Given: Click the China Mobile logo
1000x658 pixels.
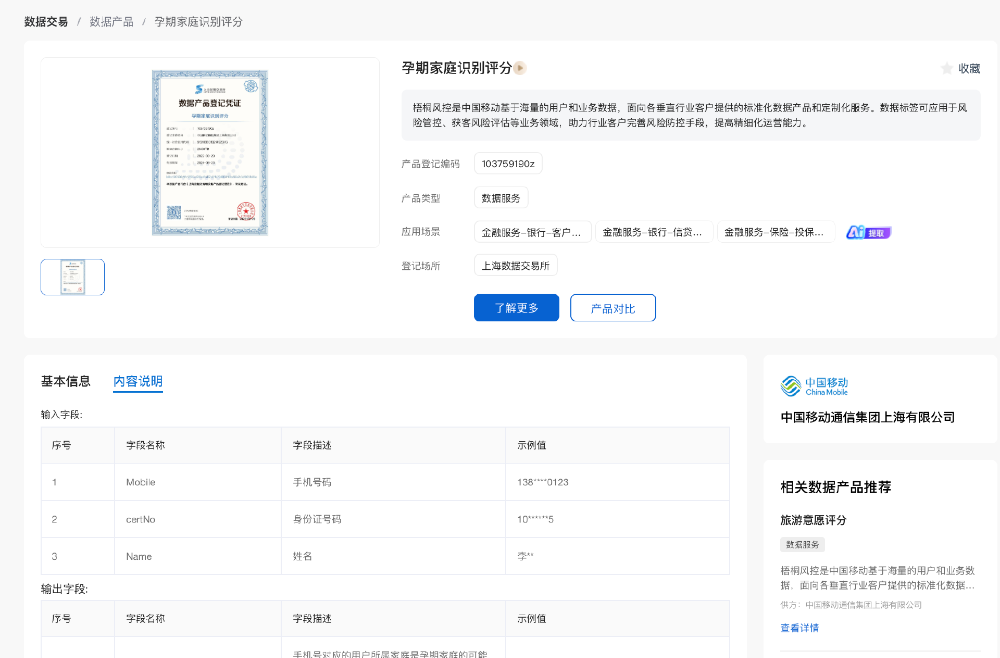Looking at the screenshot, I should click(x=814, y=386).
